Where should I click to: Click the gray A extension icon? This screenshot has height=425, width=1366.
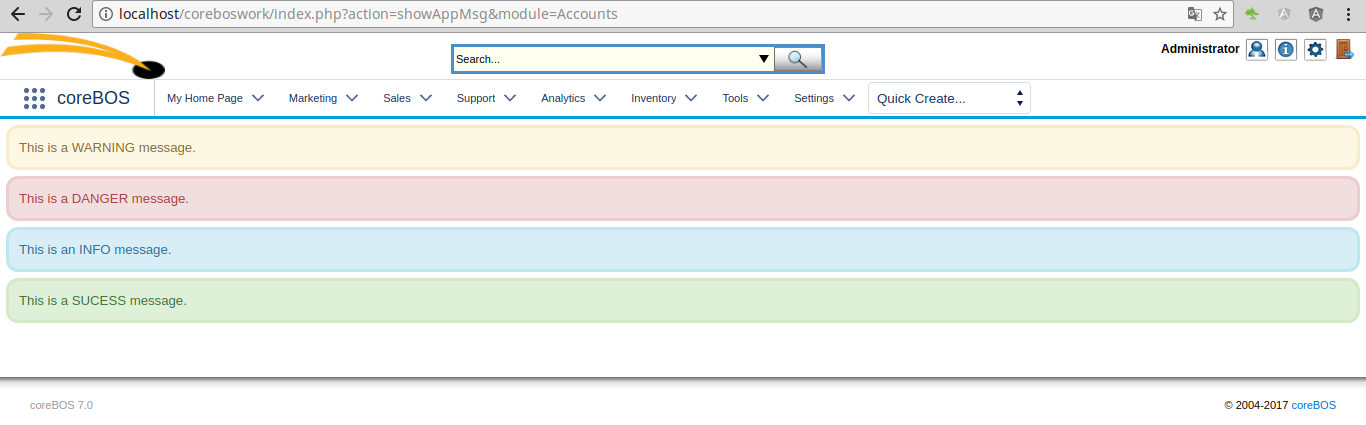tap(1283, 14)
